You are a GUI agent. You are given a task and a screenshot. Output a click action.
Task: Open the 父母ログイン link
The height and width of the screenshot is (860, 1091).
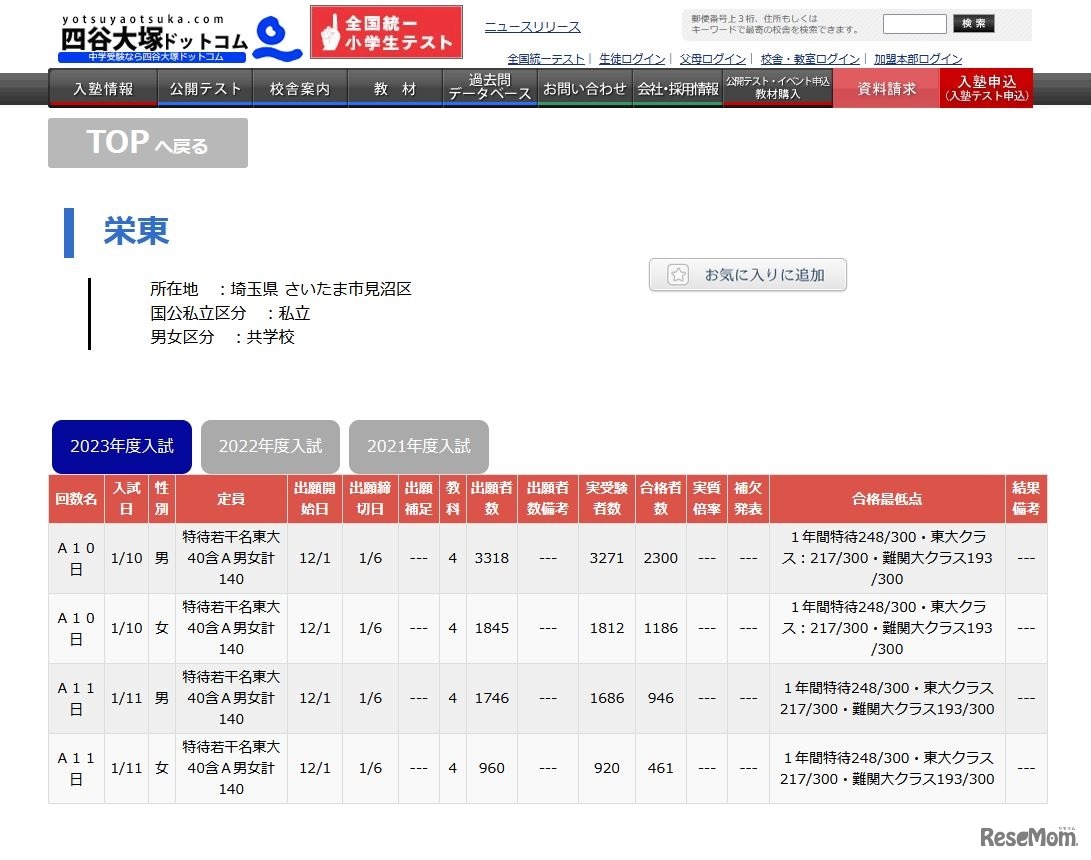pyautogui.click(x=713, y=59)
